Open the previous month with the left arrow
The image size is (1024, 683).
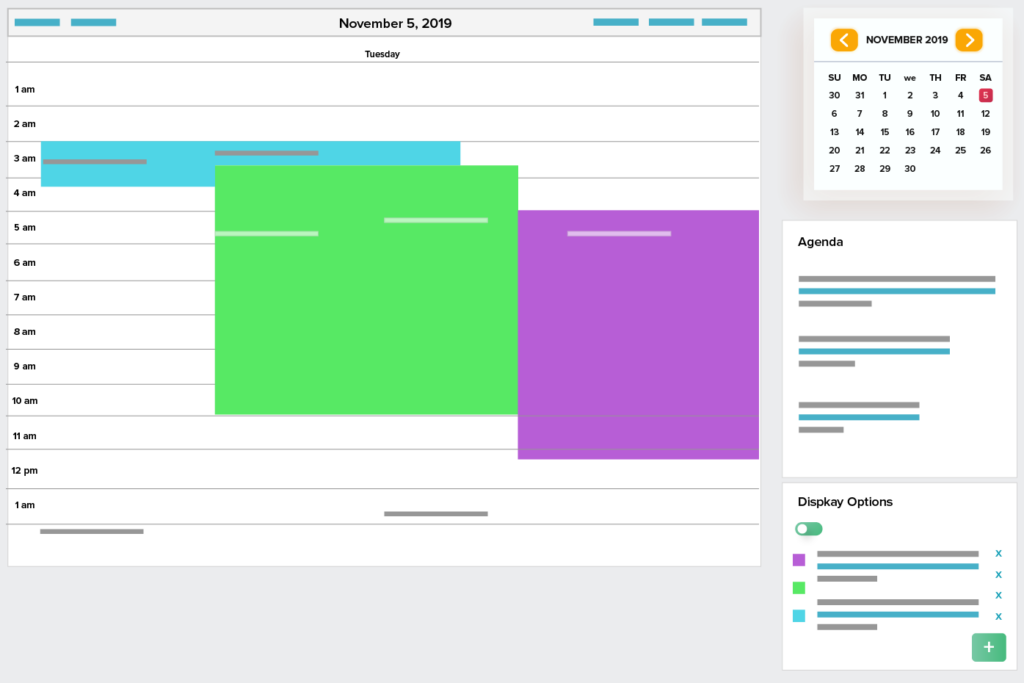click(x=844, y=40)
